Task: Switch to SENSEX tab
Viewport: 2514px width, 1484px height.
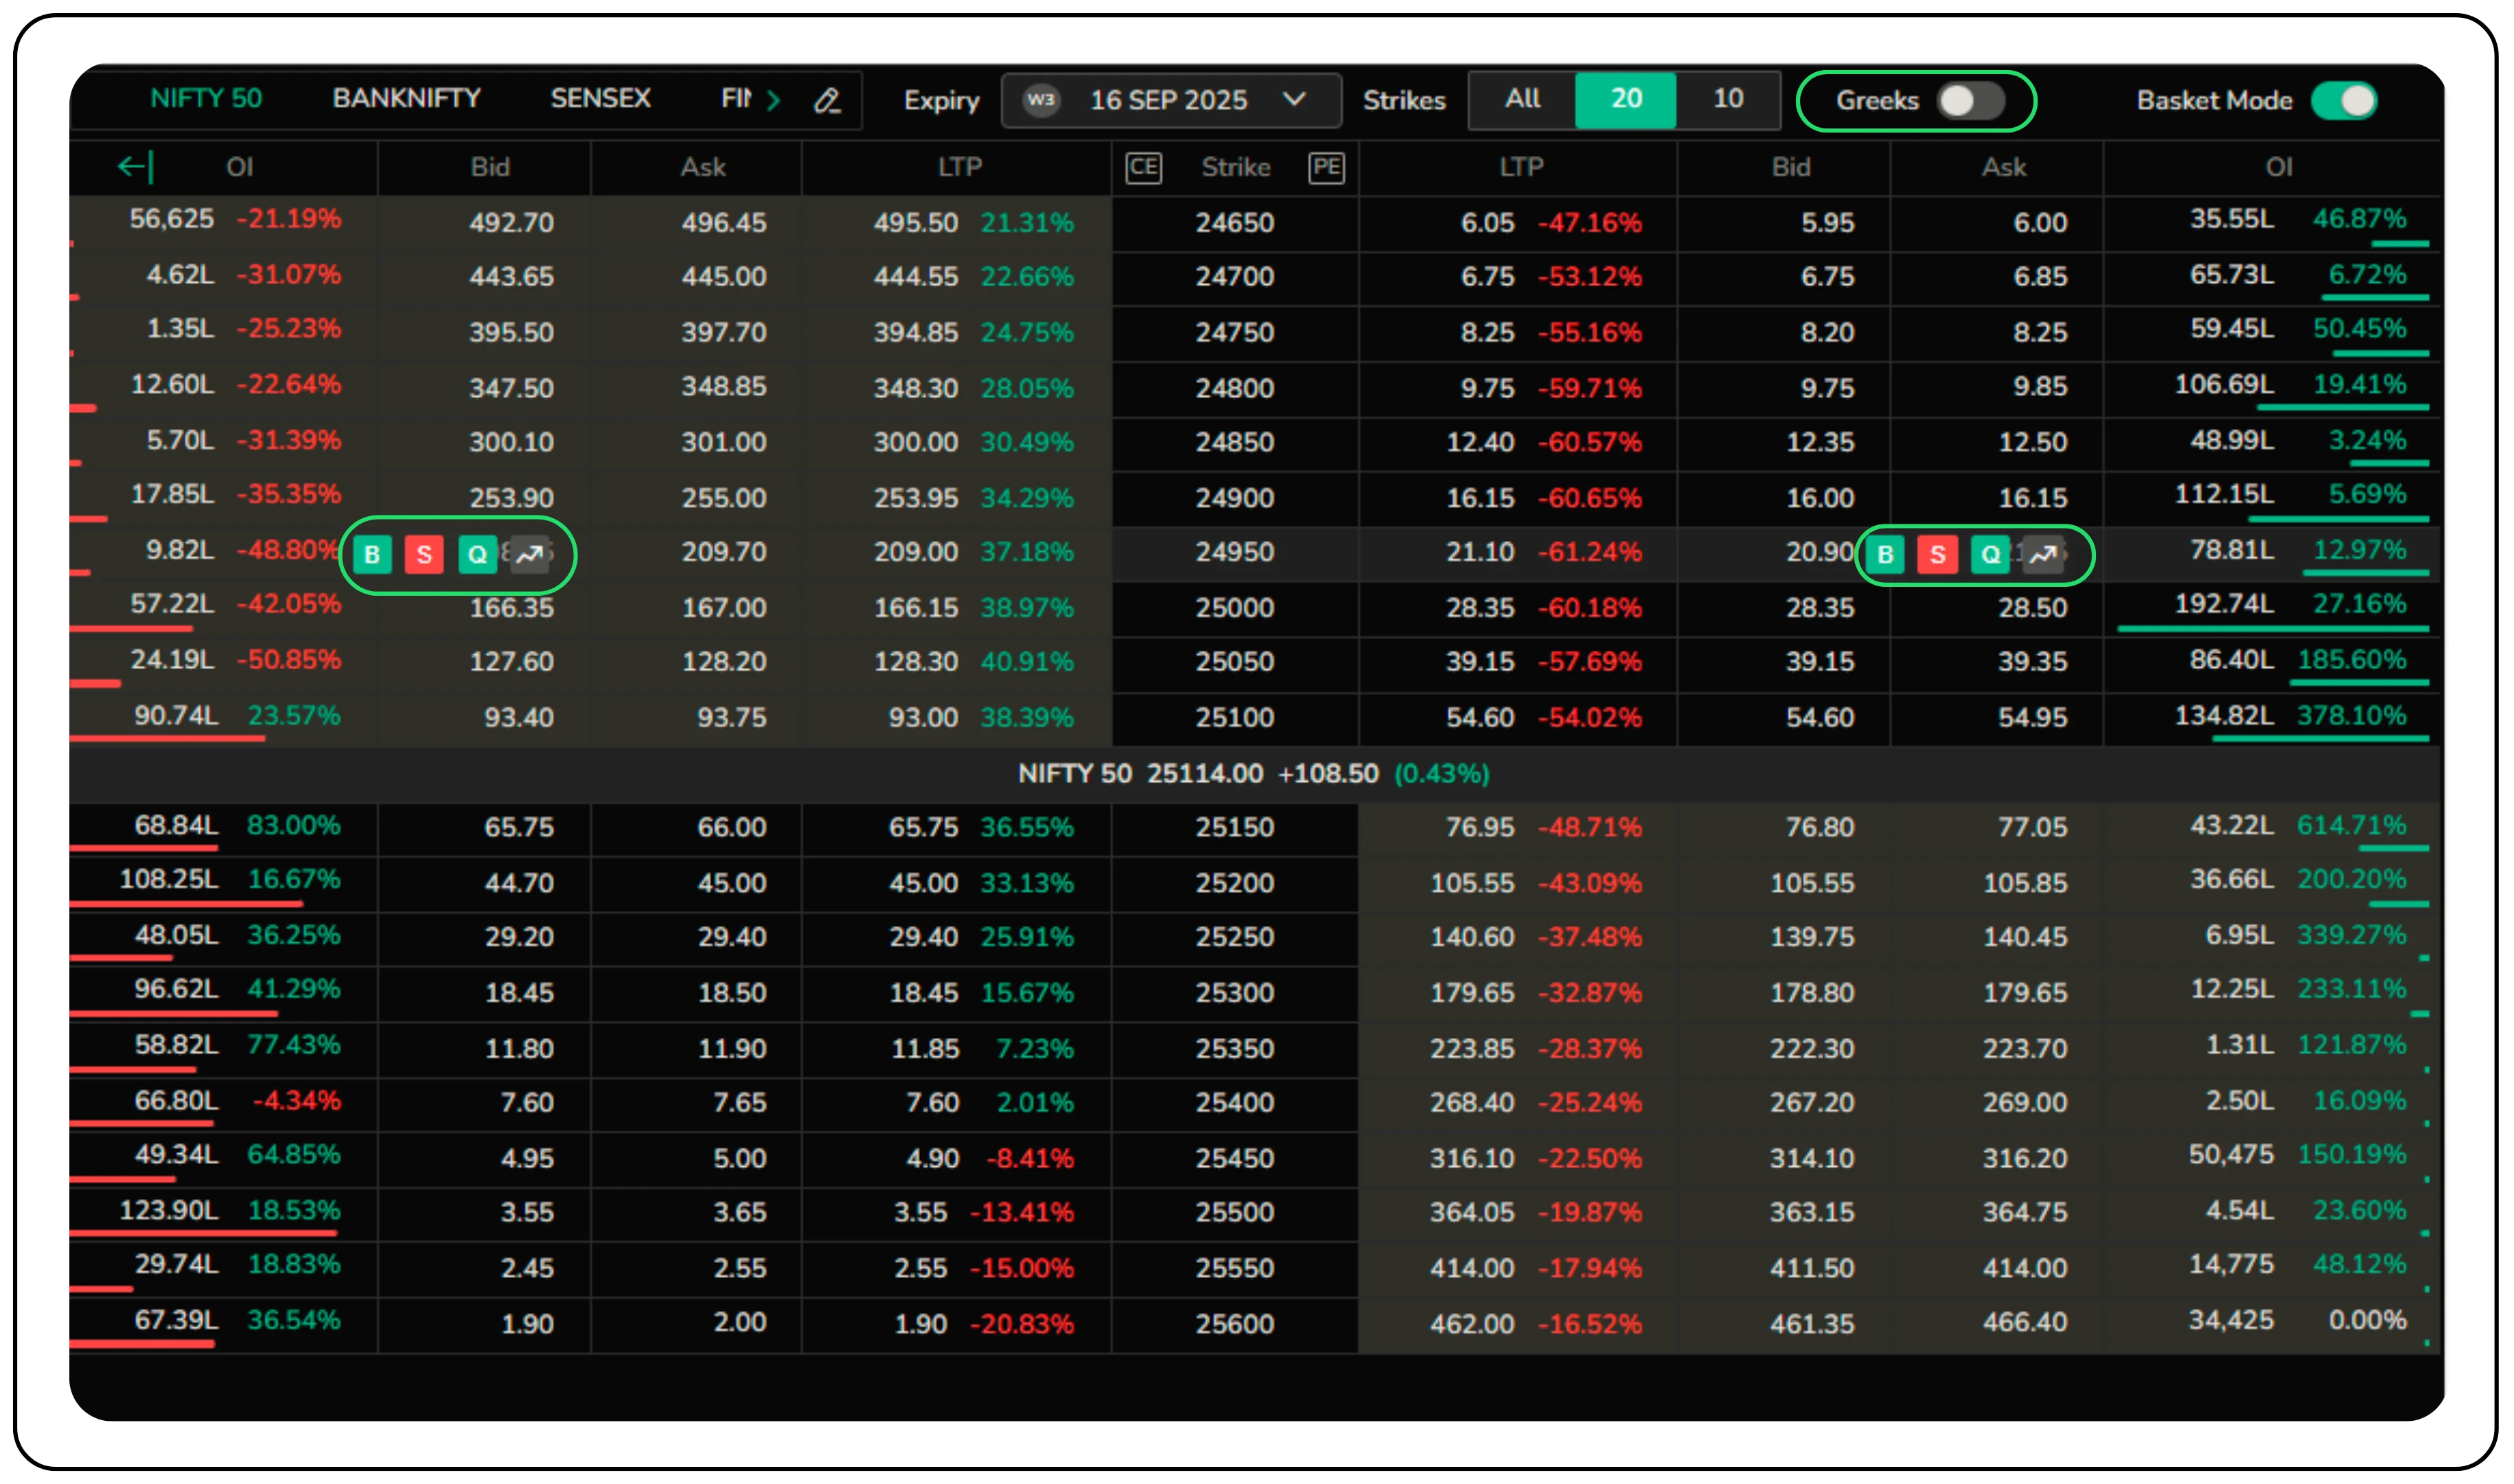Action: point(600,98)
